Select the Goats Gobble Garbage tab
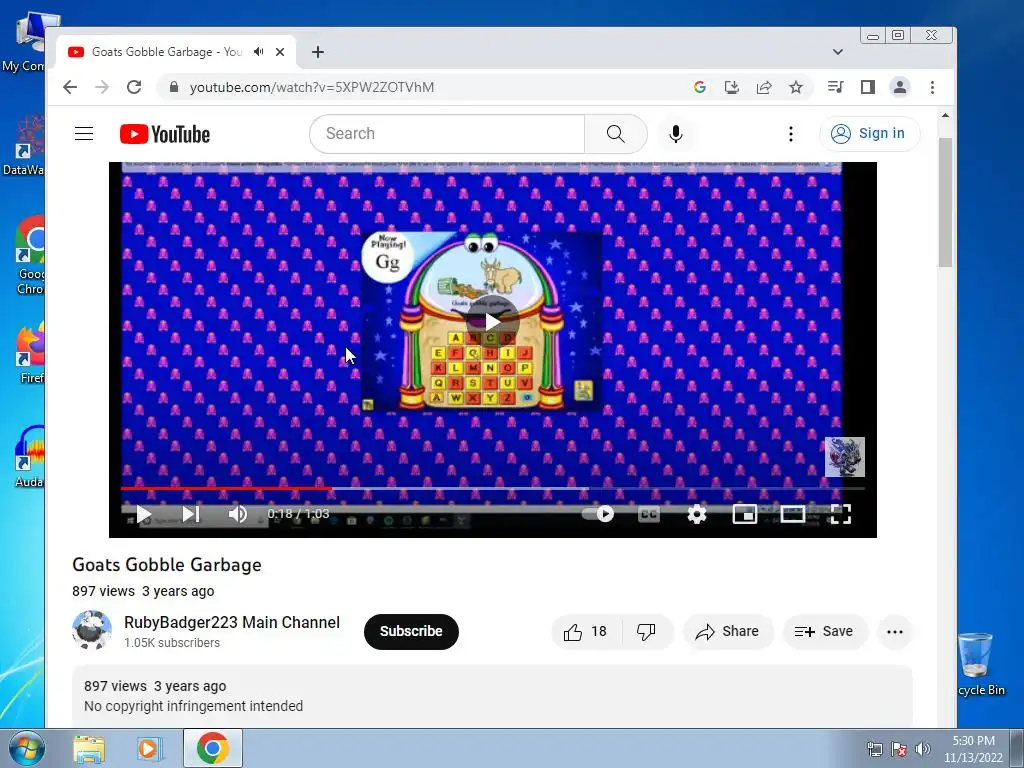The image size is (1024, 768). tap(167, 52)
